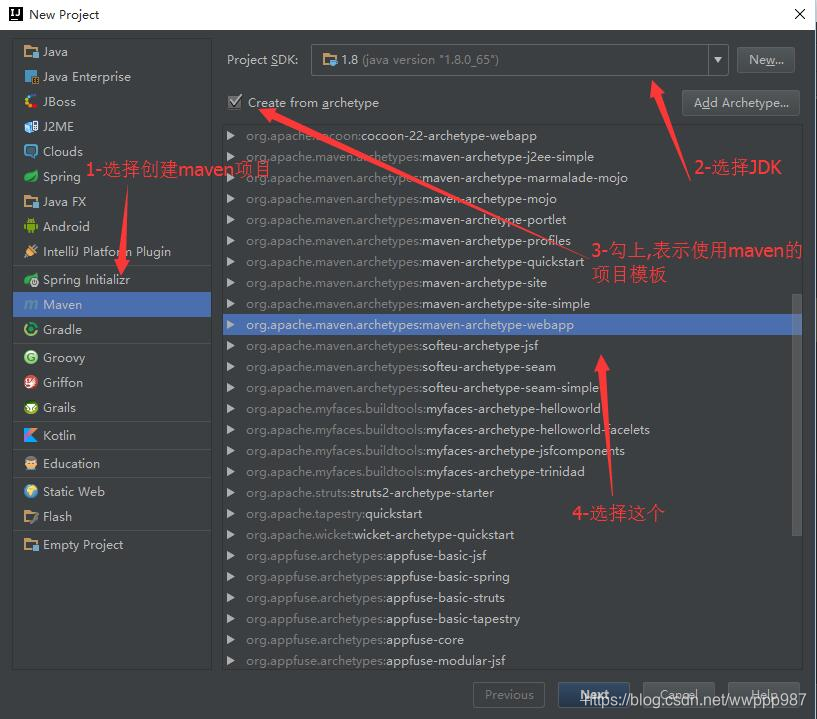This screenshot has height=719, width=817.
Task: Expand maven-archetype-quickstart node
Action: coord(230,262)
